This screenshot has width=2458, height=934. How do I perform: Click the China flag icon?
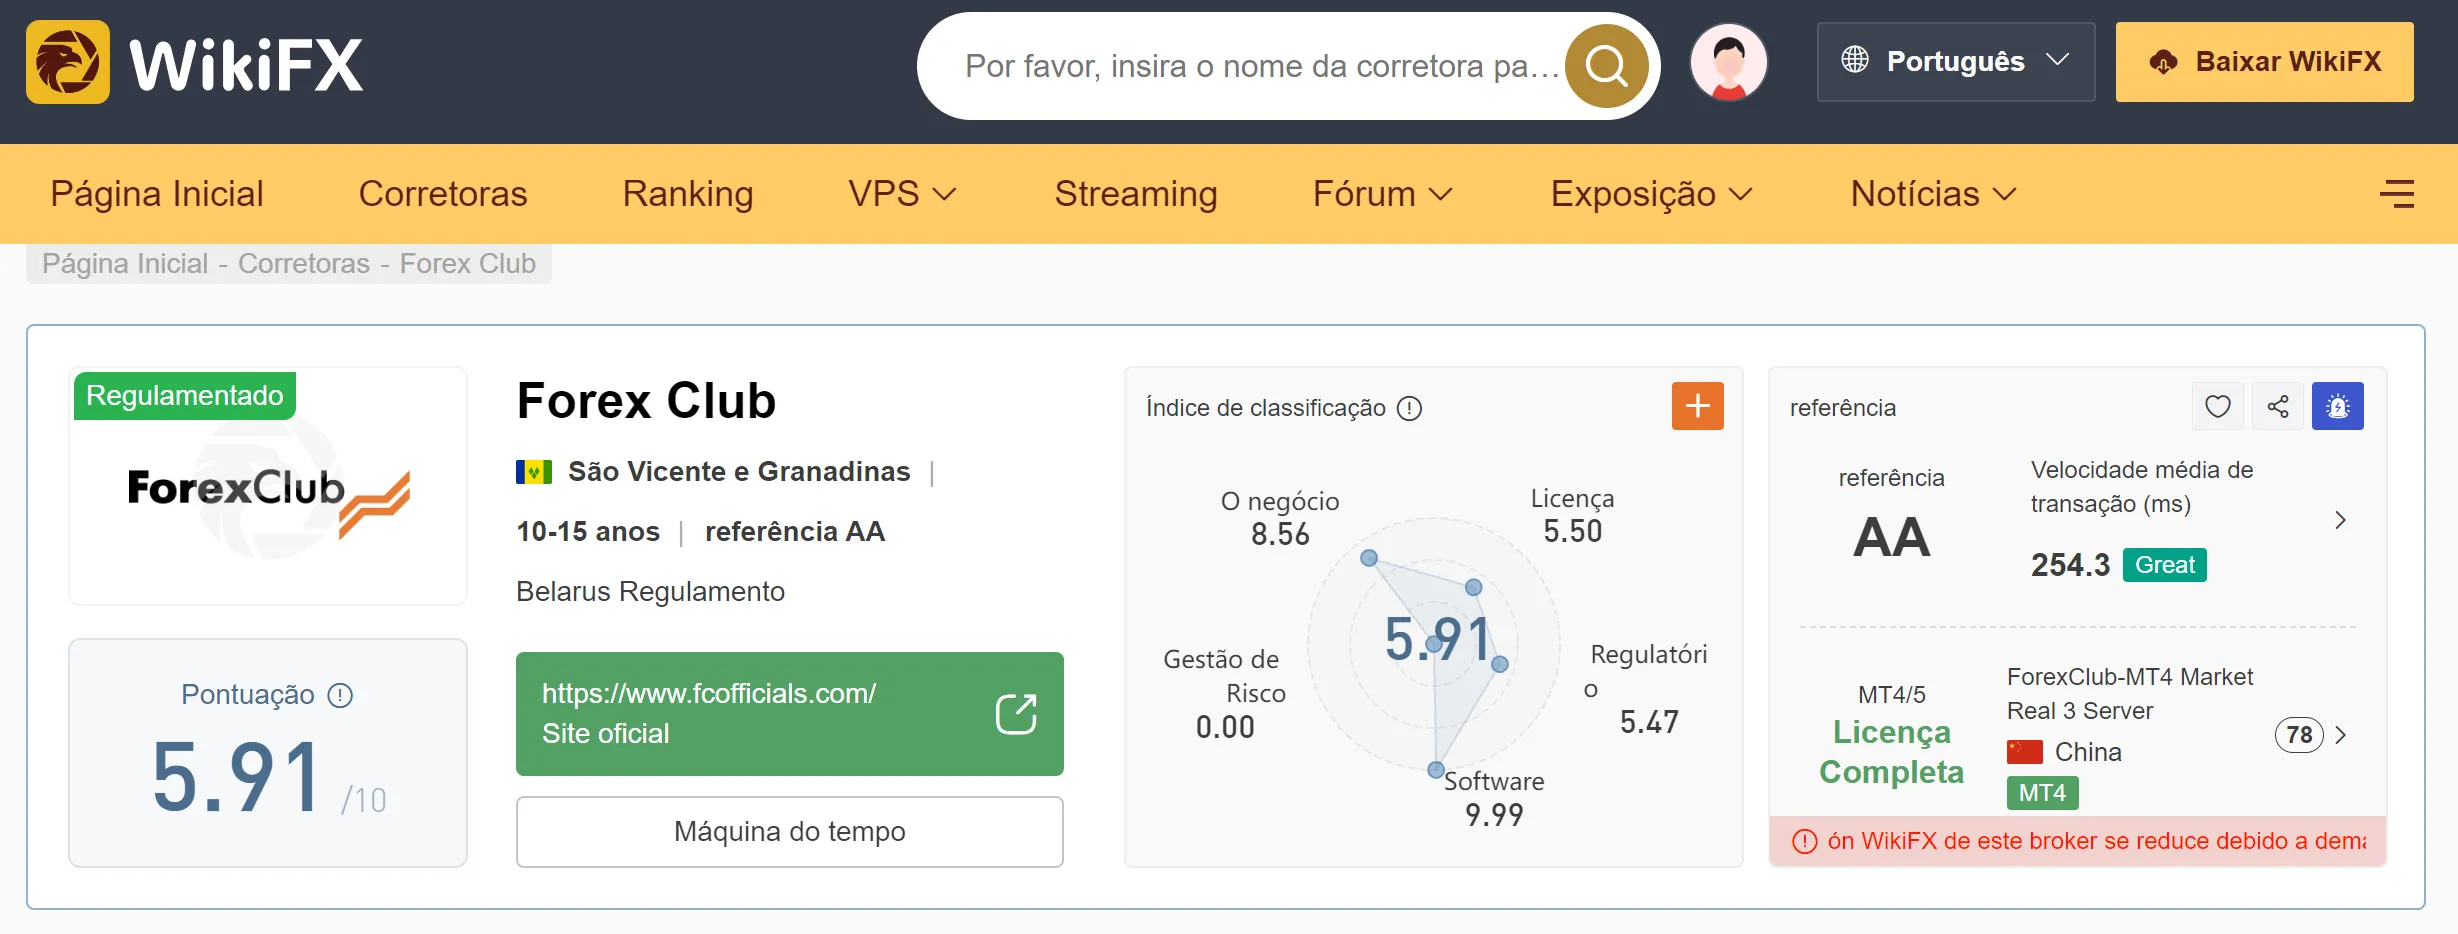click(x=2025, y=752)
